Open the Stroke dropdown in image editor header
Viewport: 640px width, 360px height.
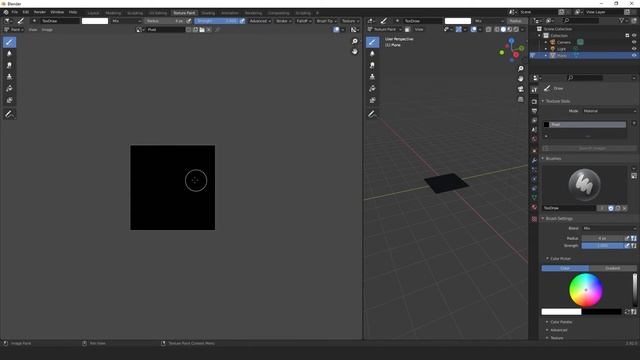coord(284,21)
